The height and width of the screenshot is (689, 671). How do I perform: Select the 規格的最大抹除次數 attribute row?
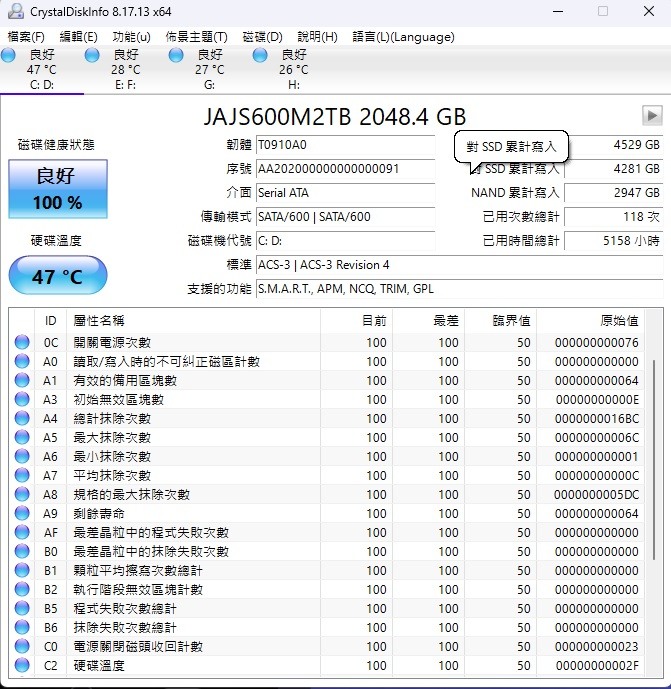coord(326,494)
